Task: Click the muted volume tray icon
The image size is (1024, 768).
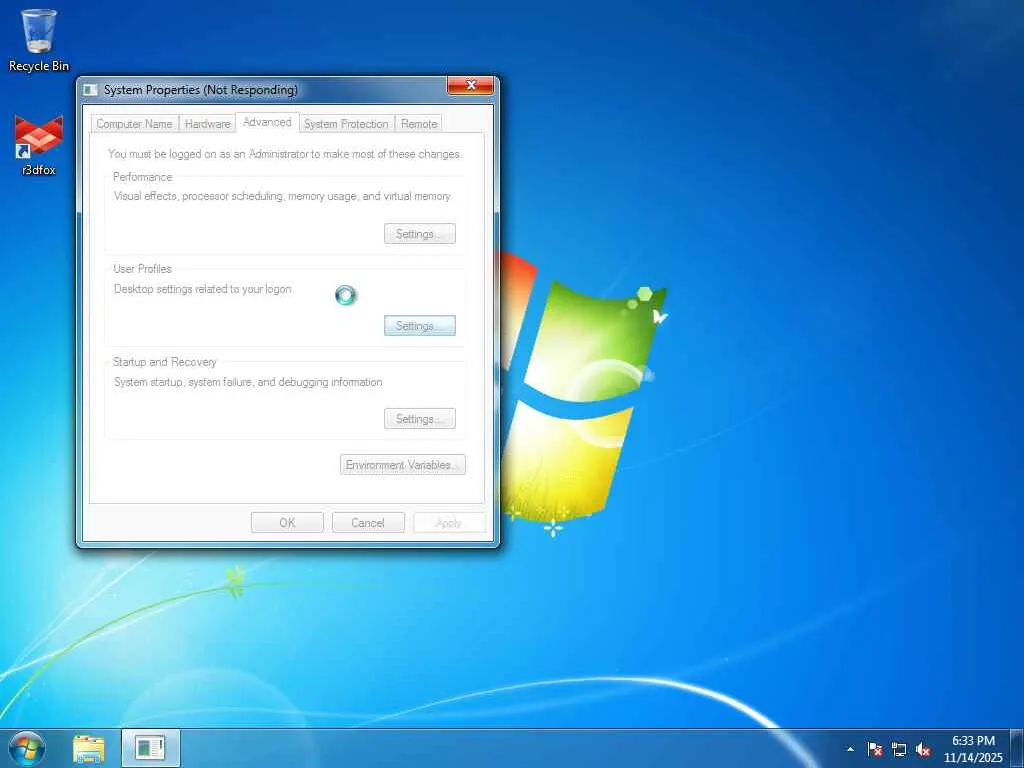Action: pos(923,749)
